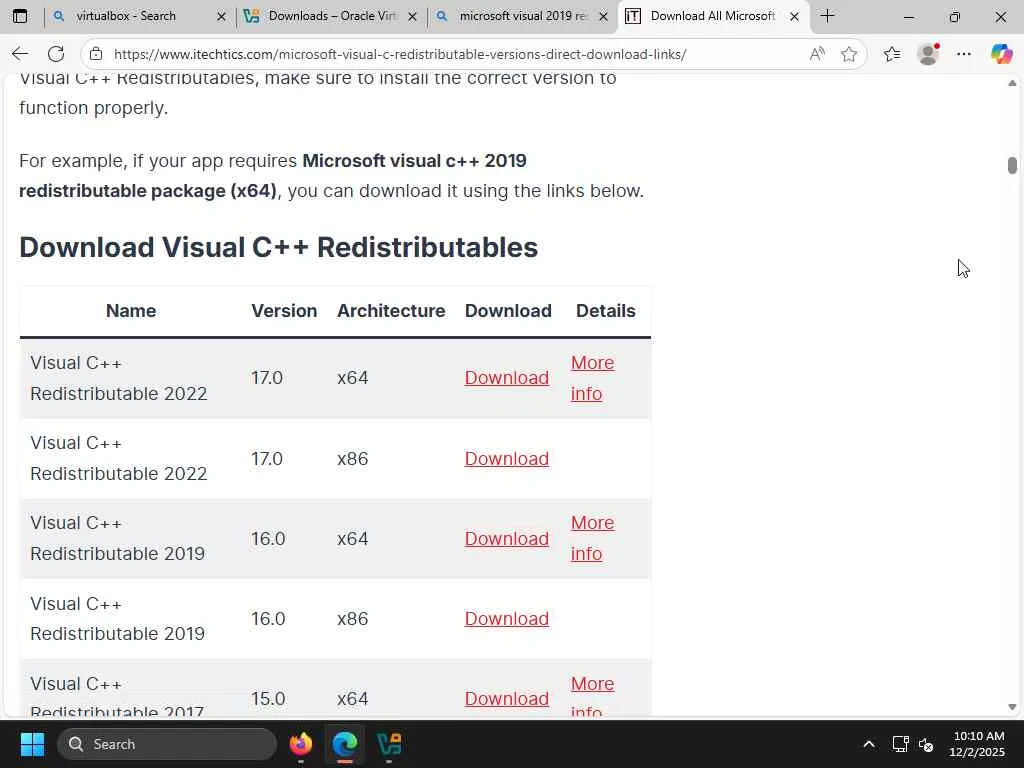Click the taskbar Search box
The width and height of the screenshot is (1024, 768).
pos(167,744)
